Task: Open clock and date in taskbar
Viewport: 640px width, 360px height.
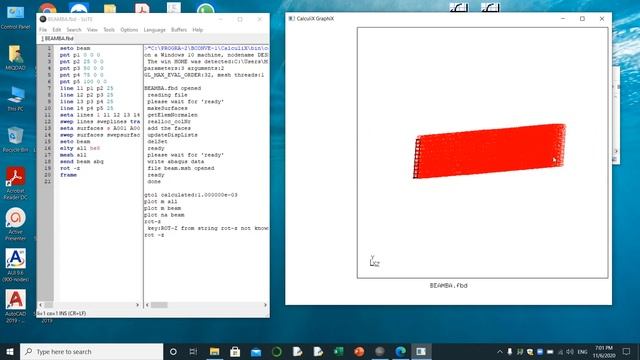Action: (x=604, y=351)
